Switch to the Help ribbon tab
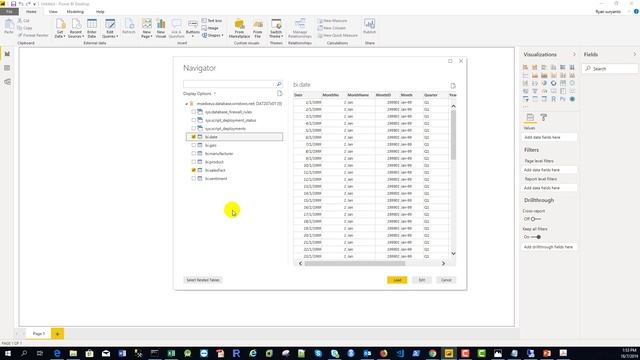The width and height of the screenshot is (640, 360). [100, 11]
